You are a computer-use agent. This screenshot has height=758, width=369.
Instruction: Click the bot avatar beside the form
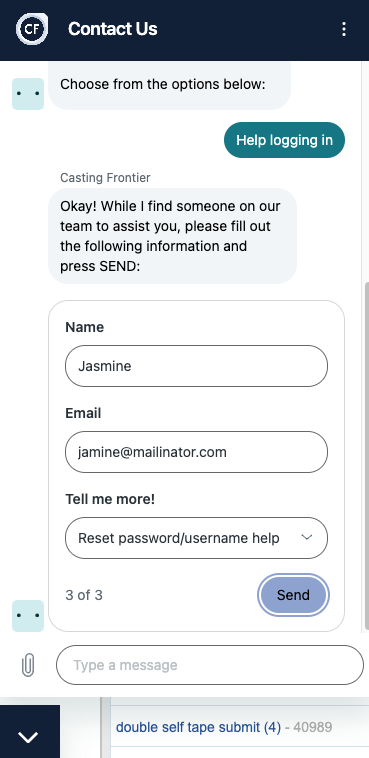click(x=28, y=616)
